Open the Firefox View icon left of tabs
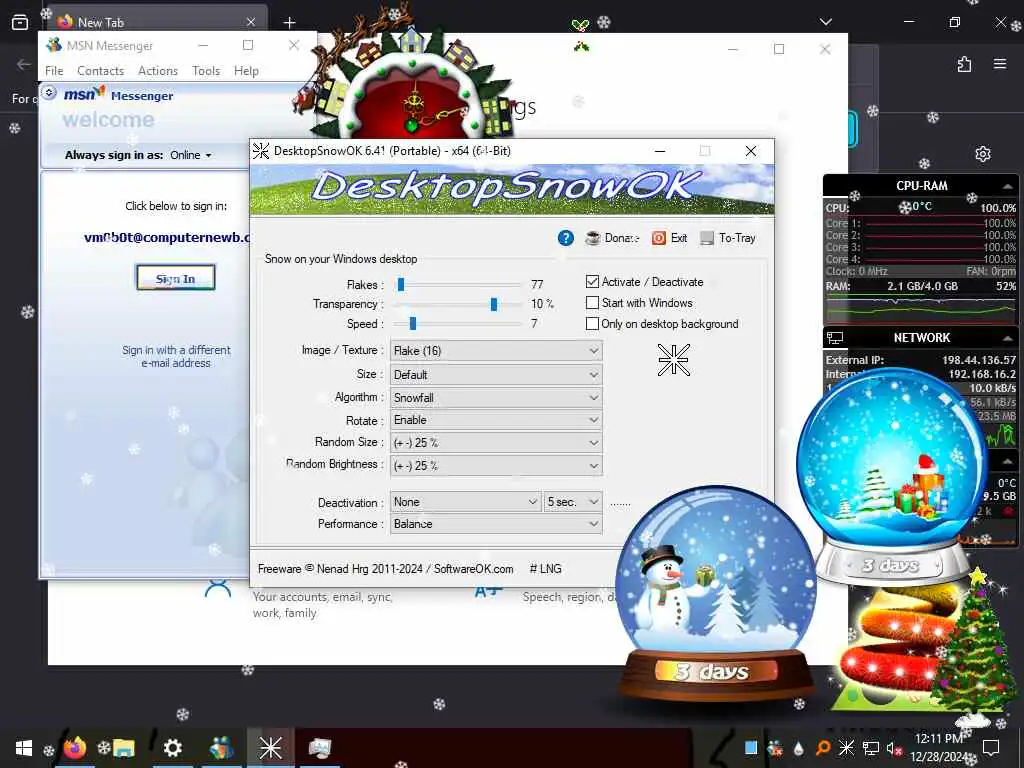 [x=20, y=22]
